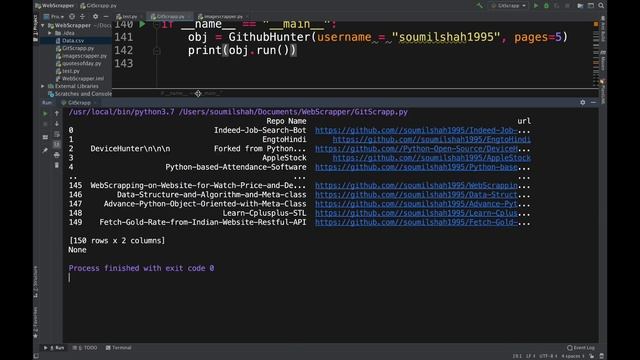640x360 pixels.
Task: Open Project panel settings gear
Action: 96,17
